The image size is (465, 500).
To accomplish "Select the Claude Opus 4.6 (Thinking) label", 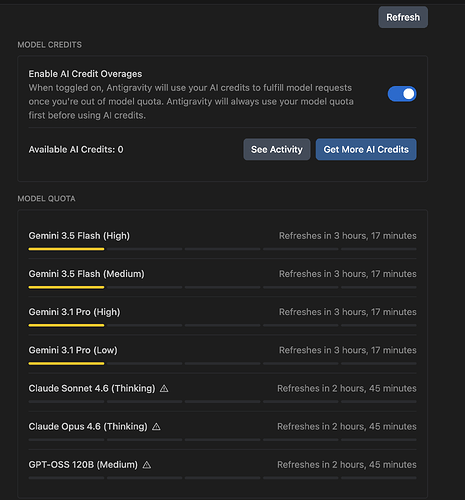I will pos(88,426).
